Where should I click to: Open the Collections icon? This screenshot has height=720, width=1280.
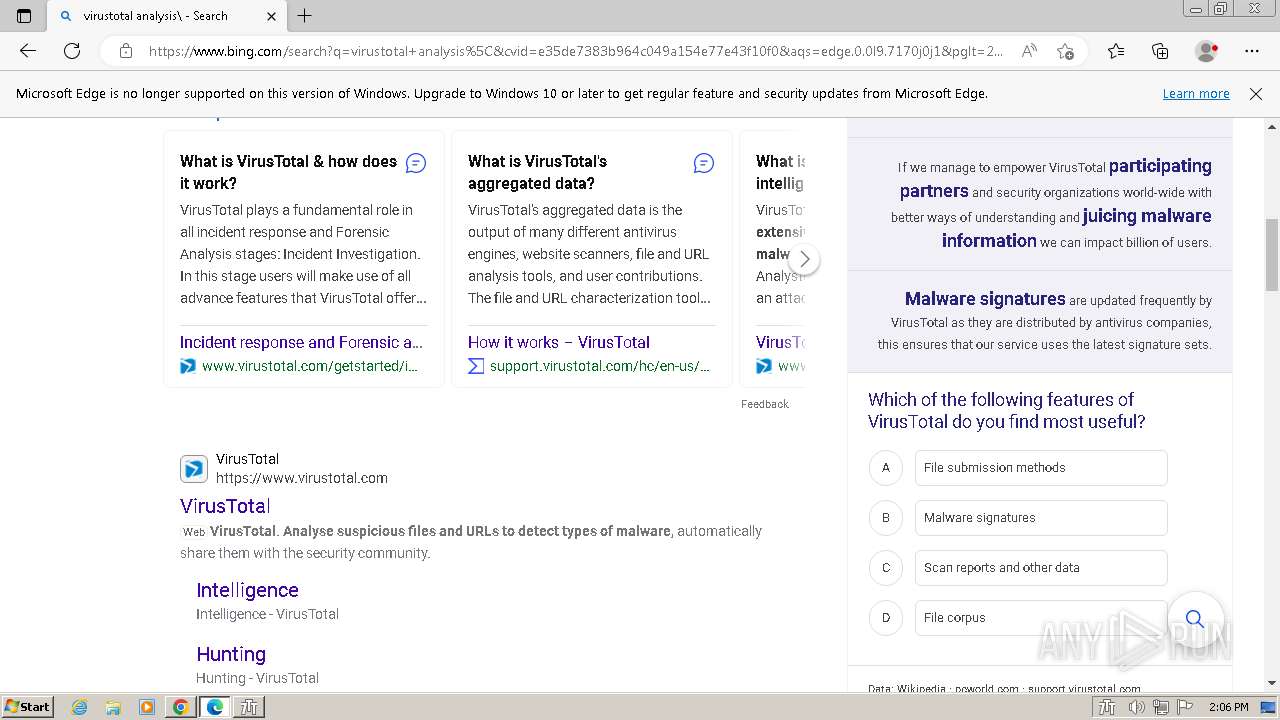pyautogui.click(x=1160, y=51)
